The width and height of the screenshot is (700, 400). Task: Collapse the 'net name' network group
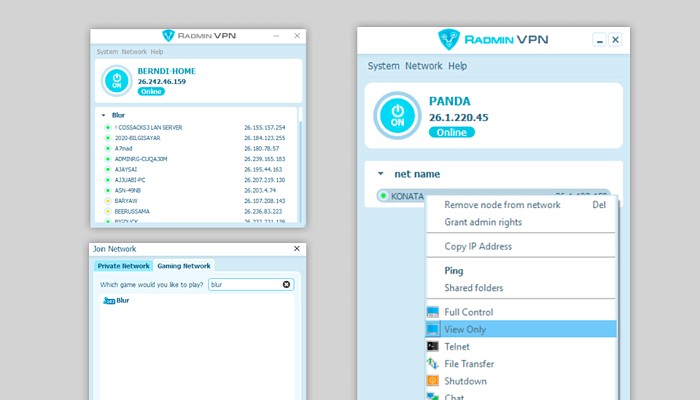380,174
